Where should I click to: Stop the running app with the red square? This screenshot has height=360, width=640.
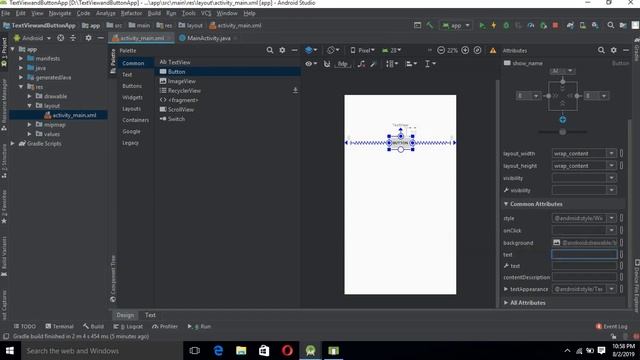[555, 25]
